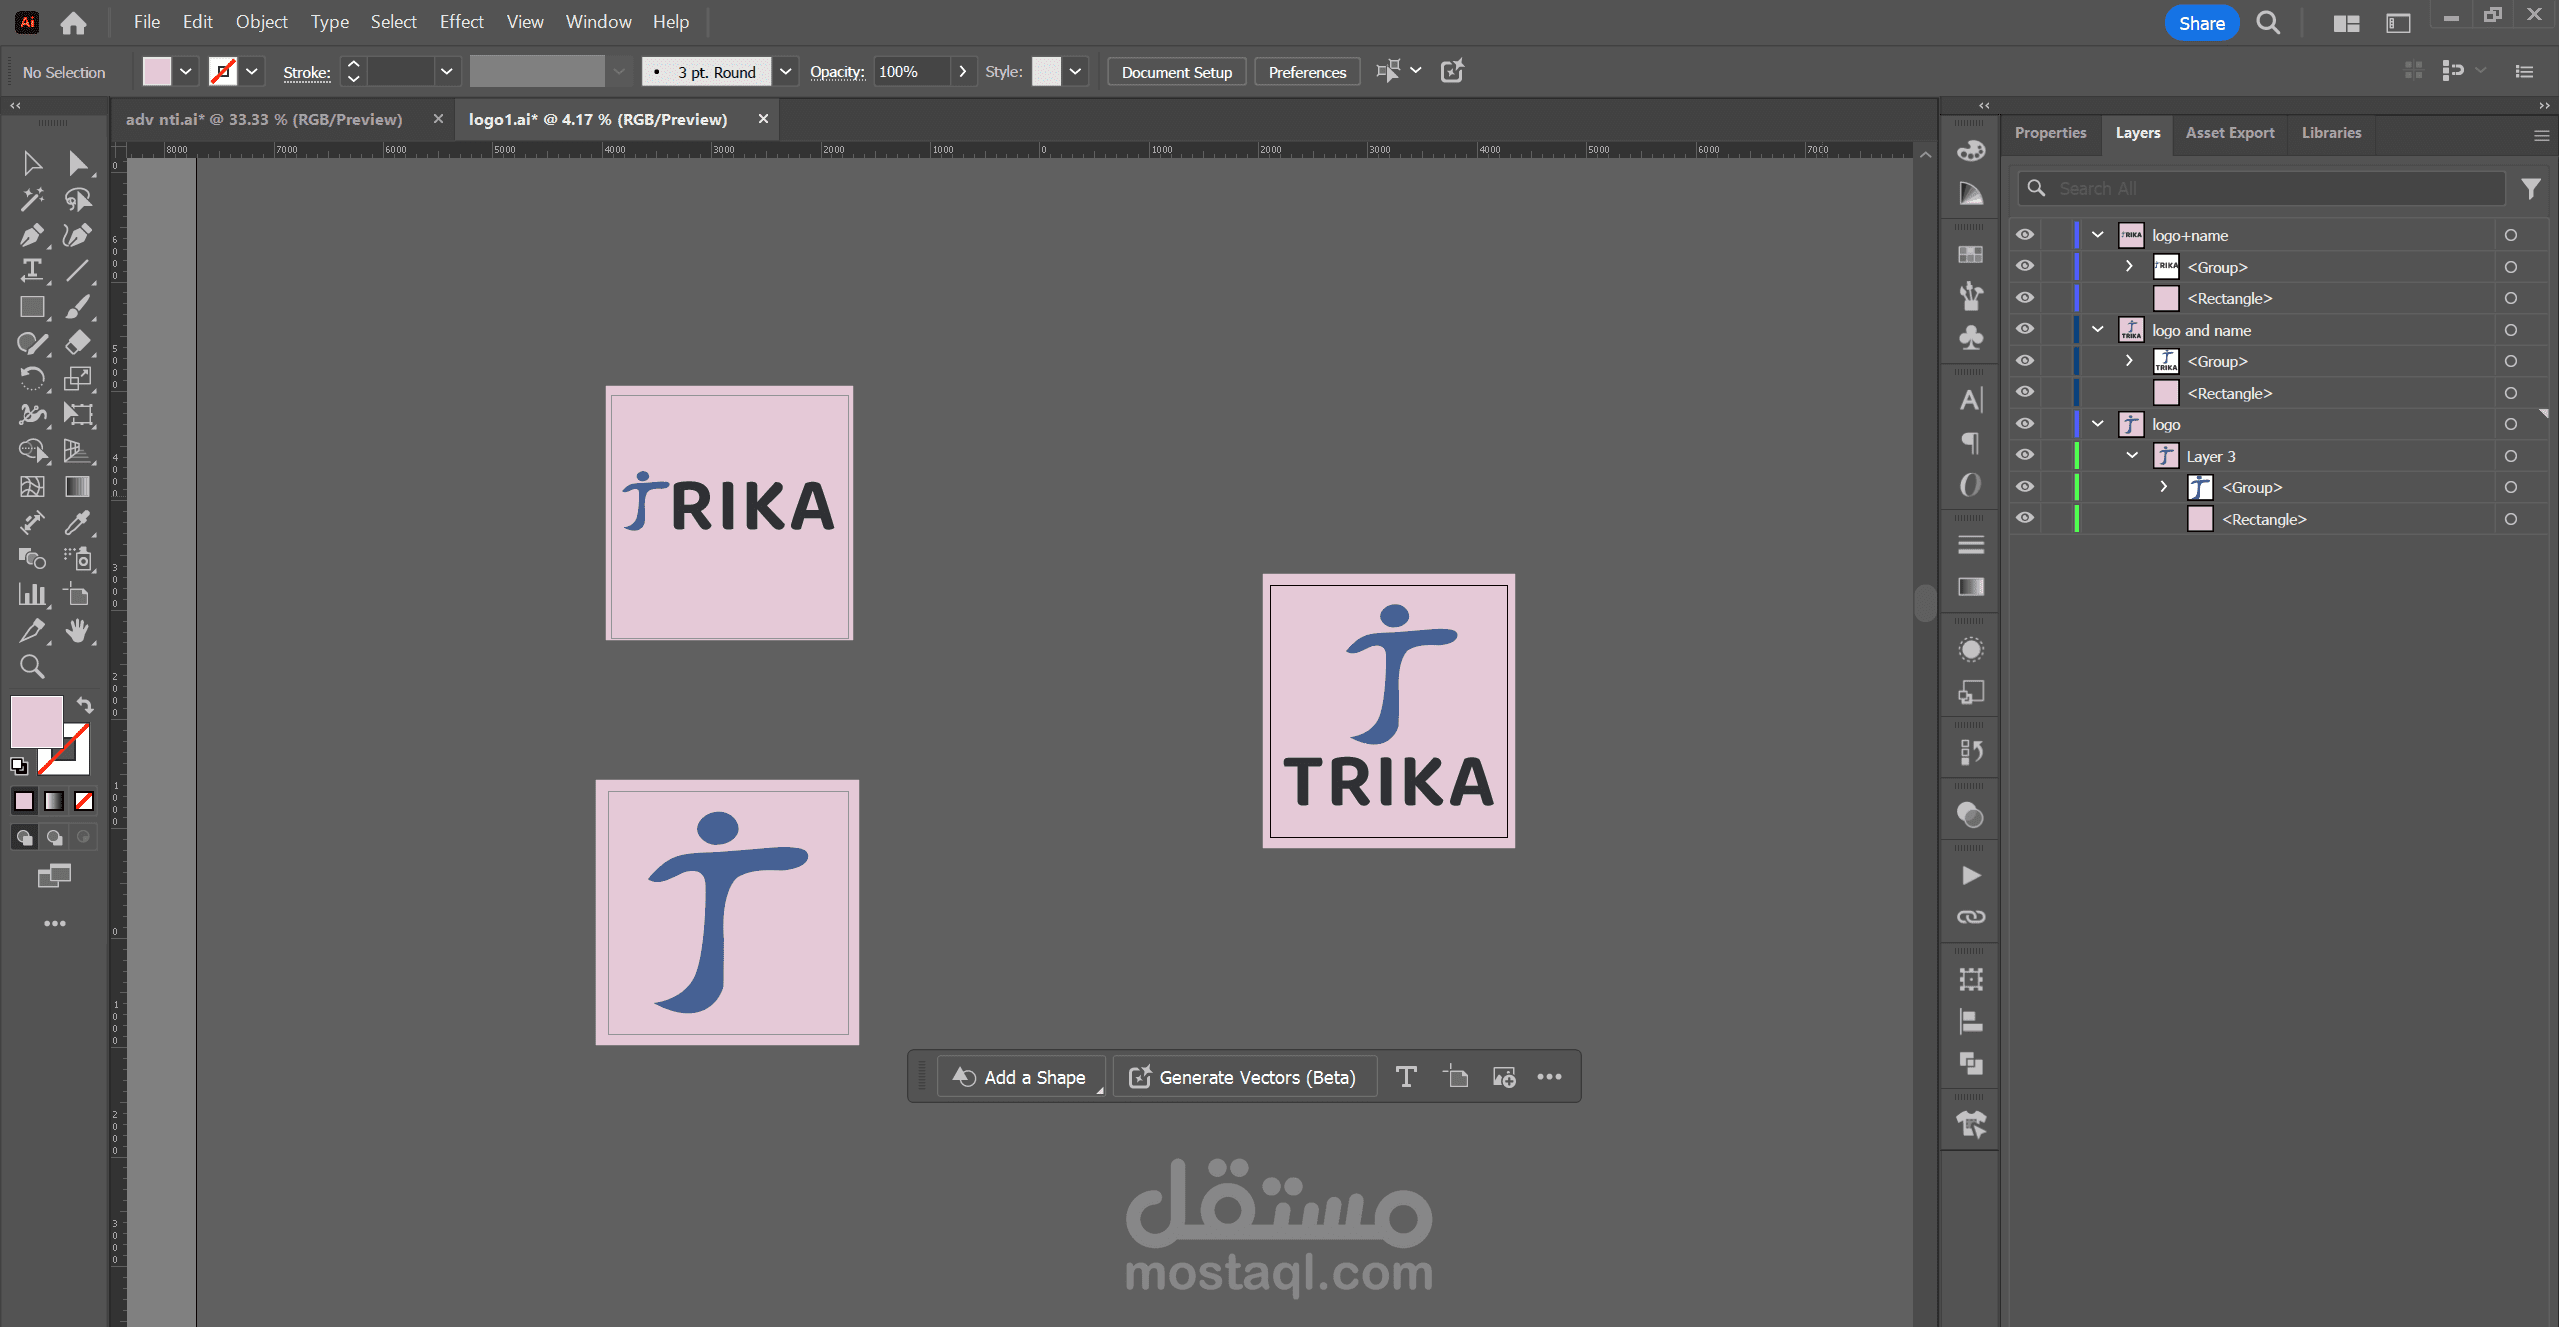The image size is (2559, 1327).
Task: Expand the Group under Layer 3
Action: pyautogui.click(x=2164, y=487)
